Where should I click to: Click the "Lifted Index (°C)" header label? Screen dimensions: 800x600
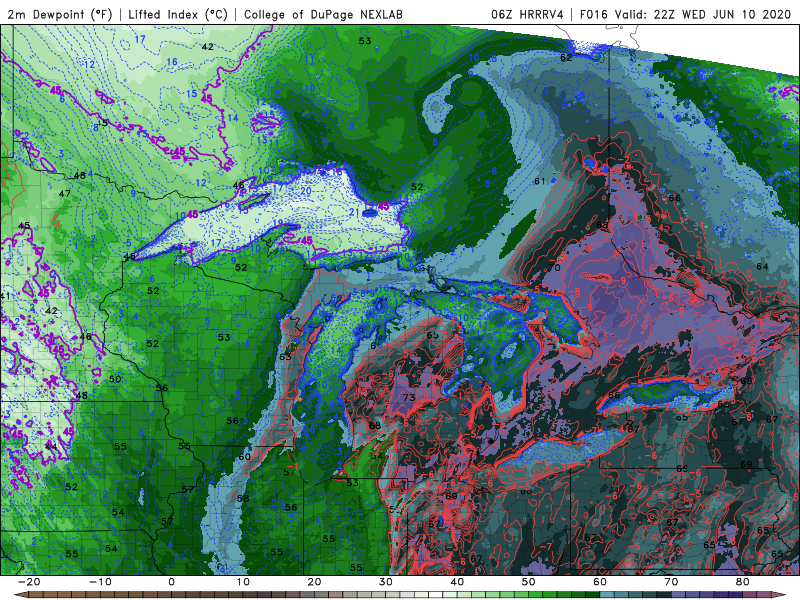tap(178, 14)
